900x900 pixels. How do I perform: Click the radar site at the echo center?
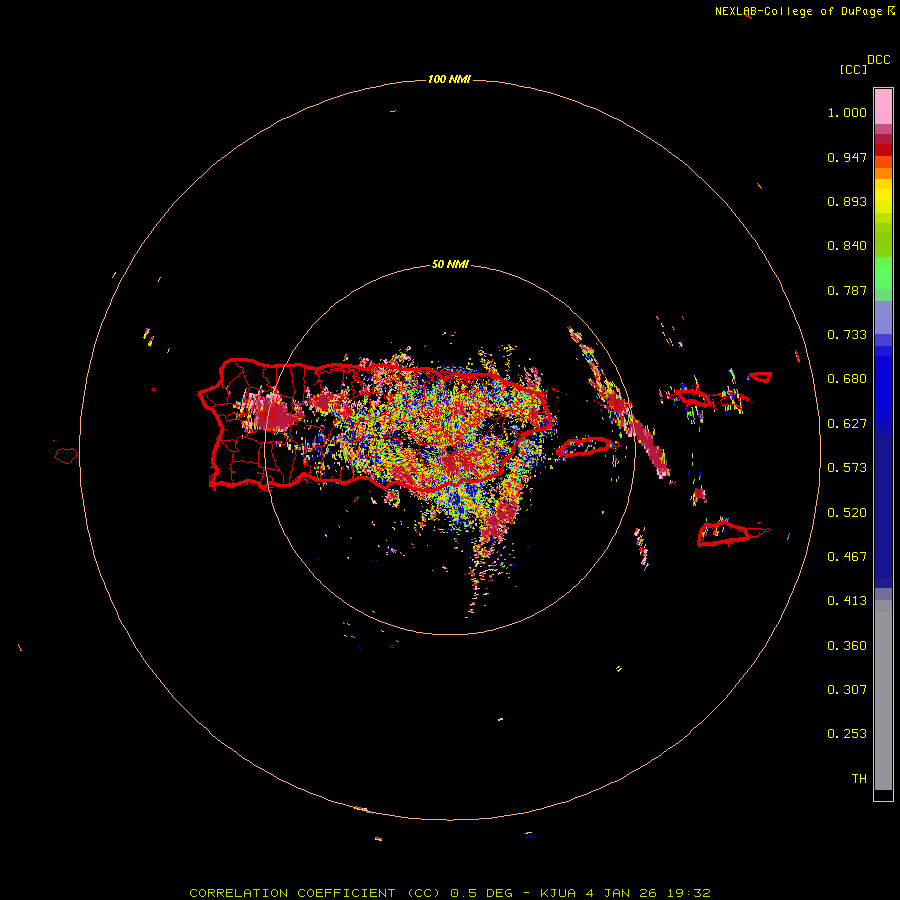[x=449, y=449]
